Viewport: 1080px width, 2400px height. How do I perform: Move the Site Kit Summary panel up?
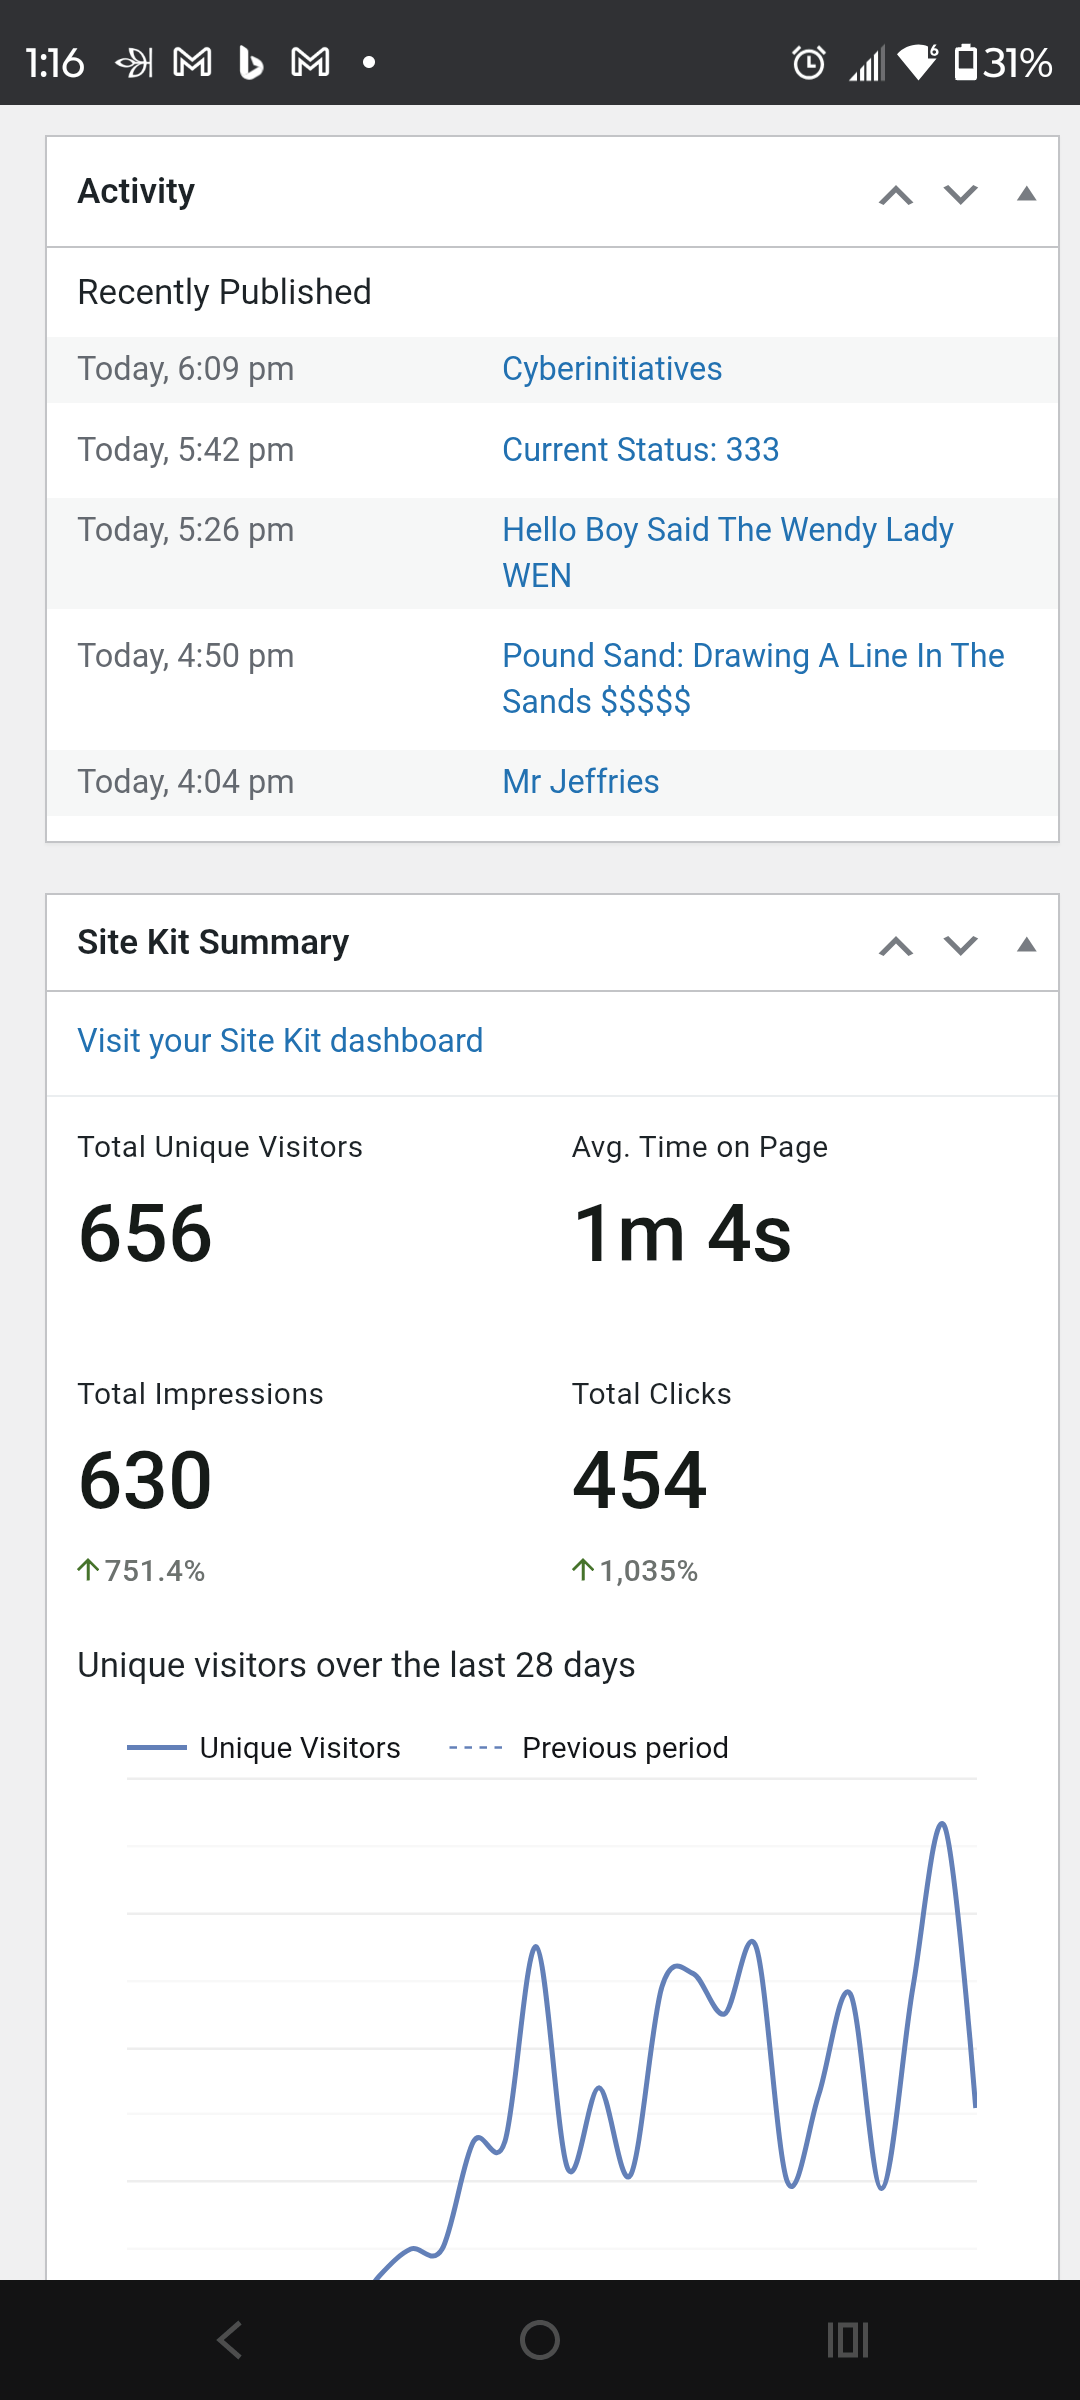click(896, 946)
